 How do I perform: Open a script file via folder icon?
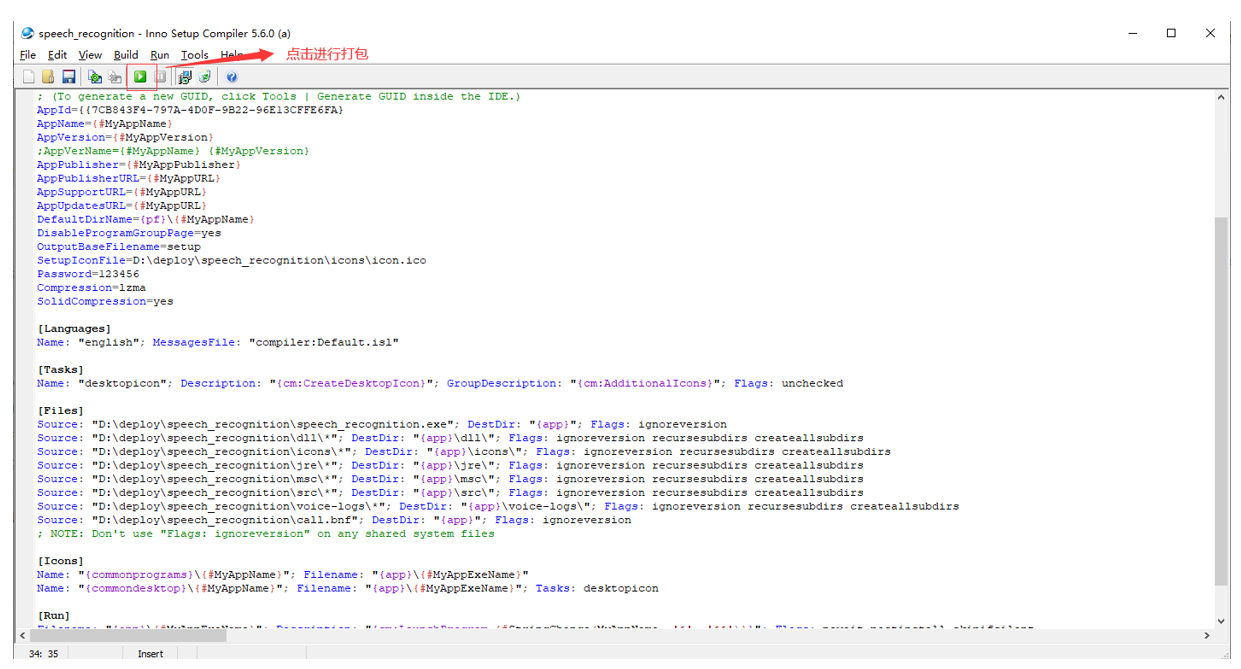[48, 77]
